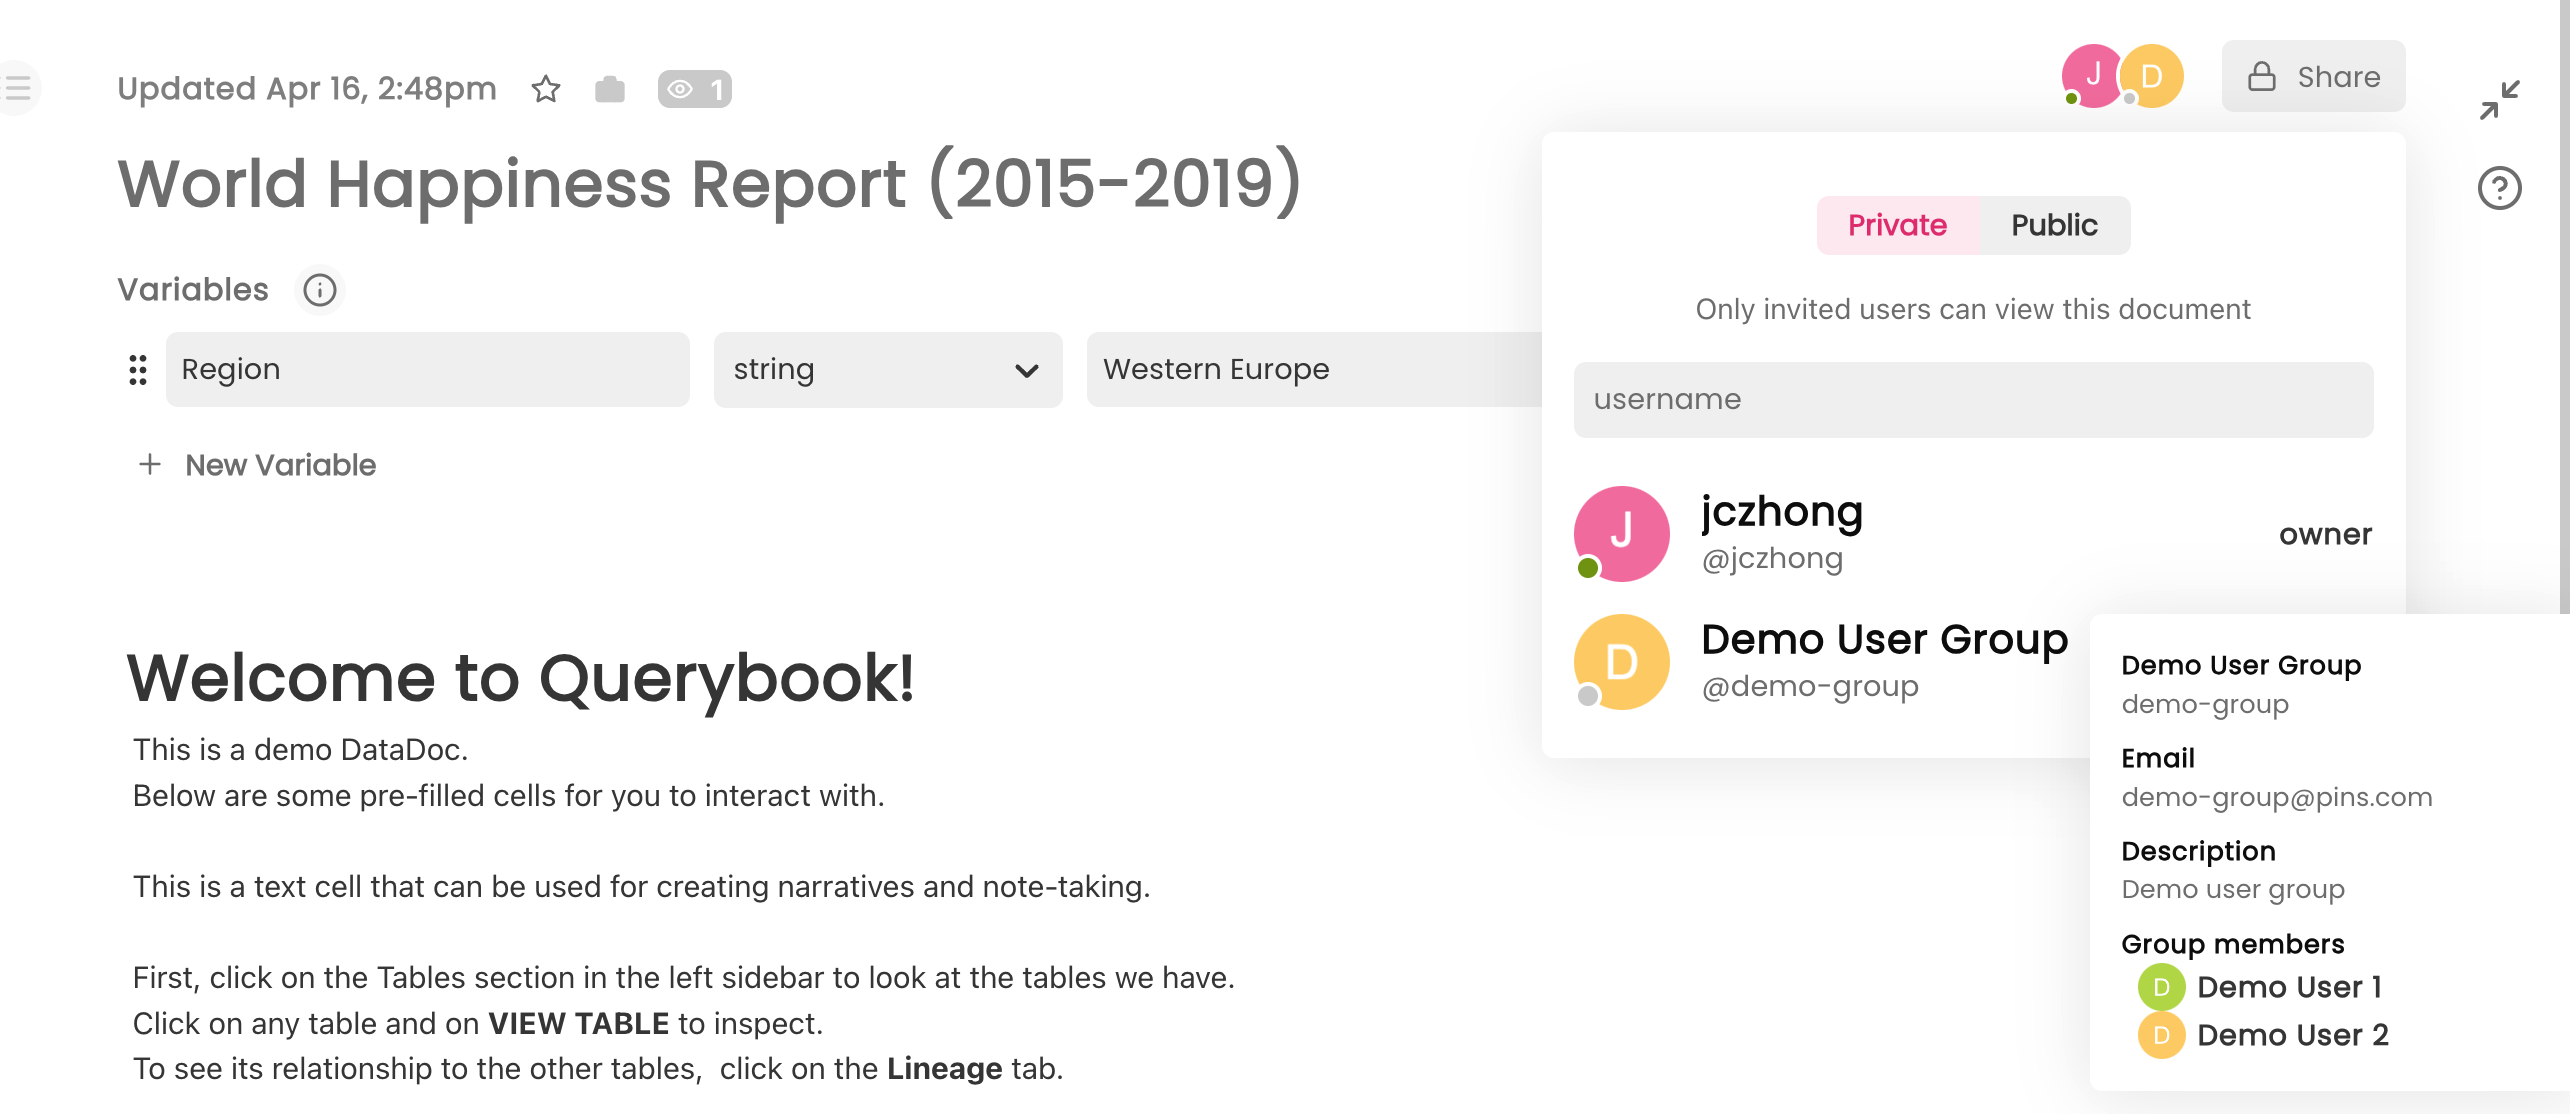Click Demo User 1 group member
Screen dimensions: 2570x1114
pos(2289,988)
